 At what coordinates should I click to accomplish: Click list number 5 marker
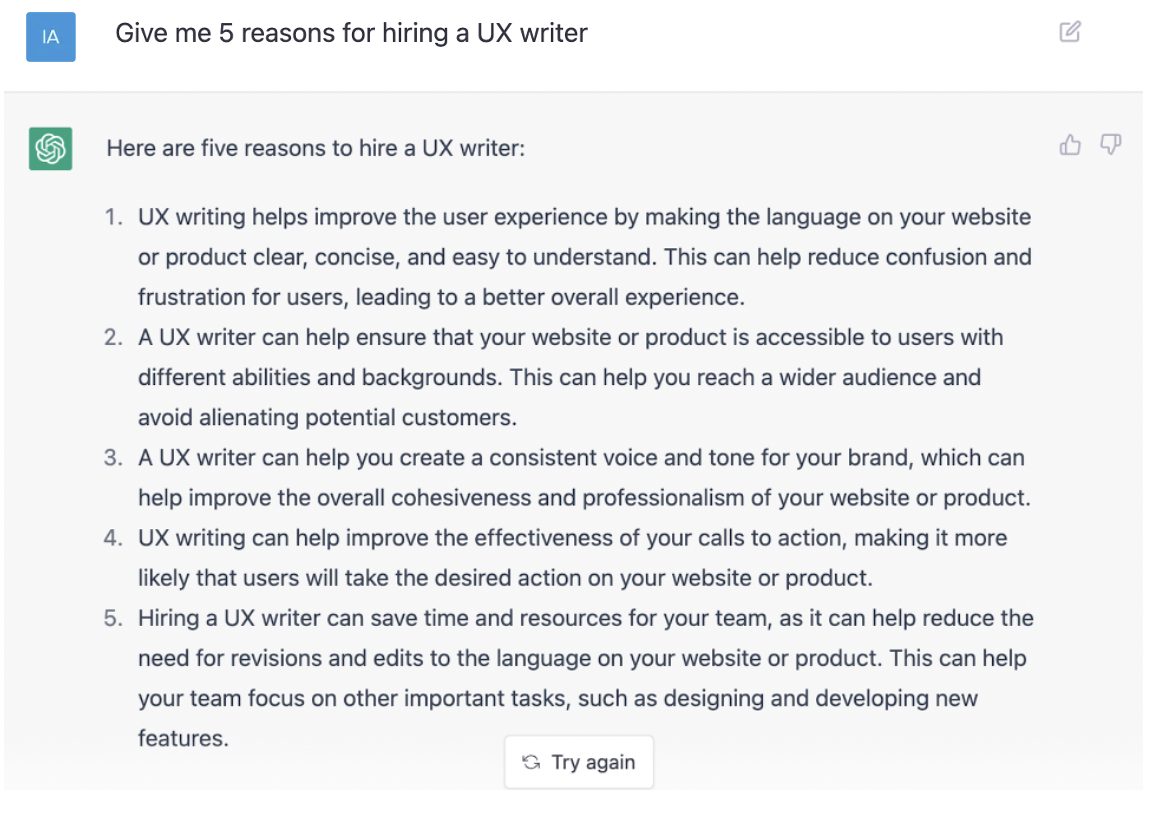(114, 617)
